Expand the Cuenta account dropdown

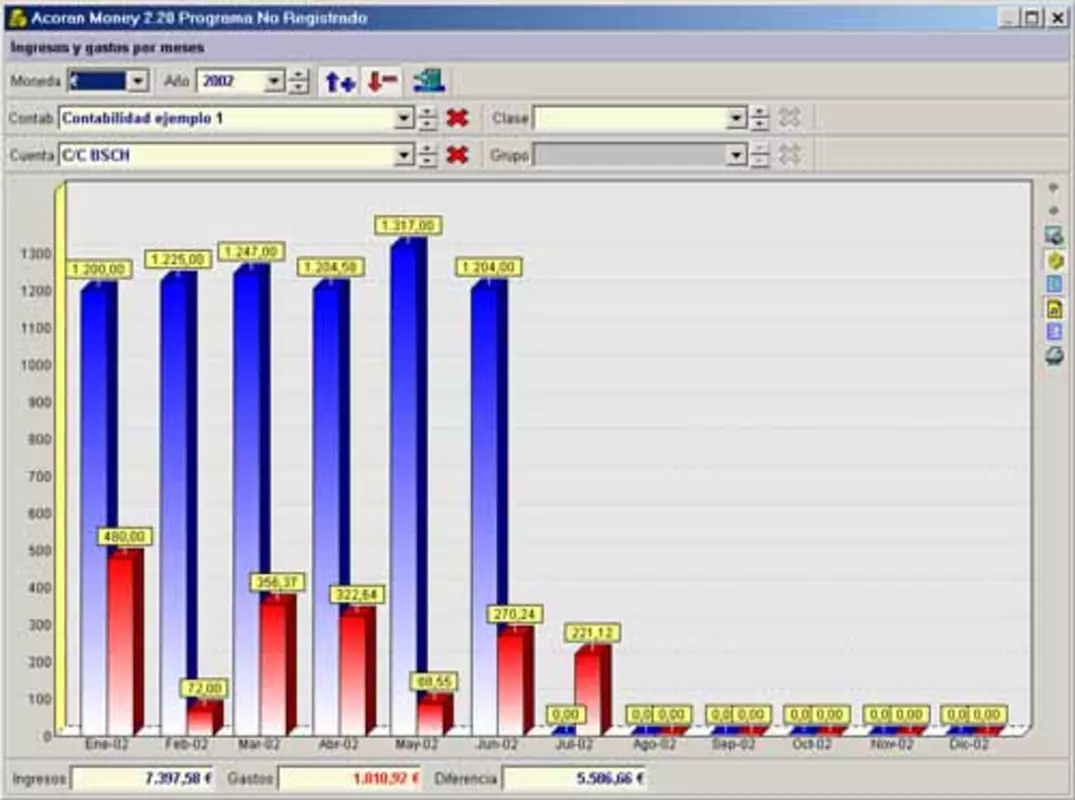(404, 155)
